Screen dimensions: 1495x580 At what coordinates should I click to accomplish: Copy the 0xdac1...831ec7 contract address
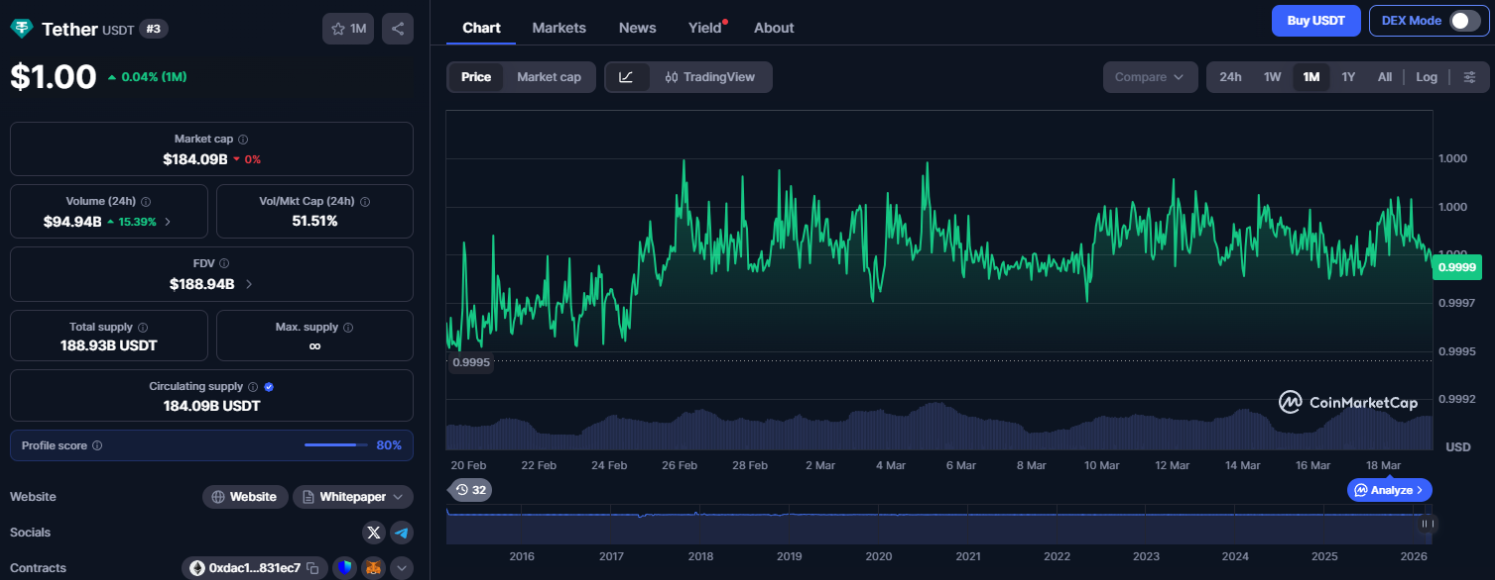313,568
